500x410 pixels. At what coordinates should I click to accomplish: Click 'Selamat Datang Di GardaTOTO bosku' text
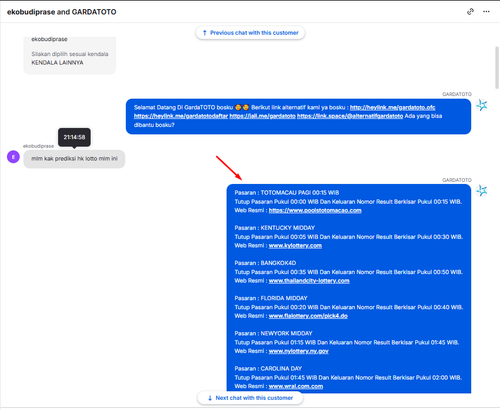pos(183,107)
